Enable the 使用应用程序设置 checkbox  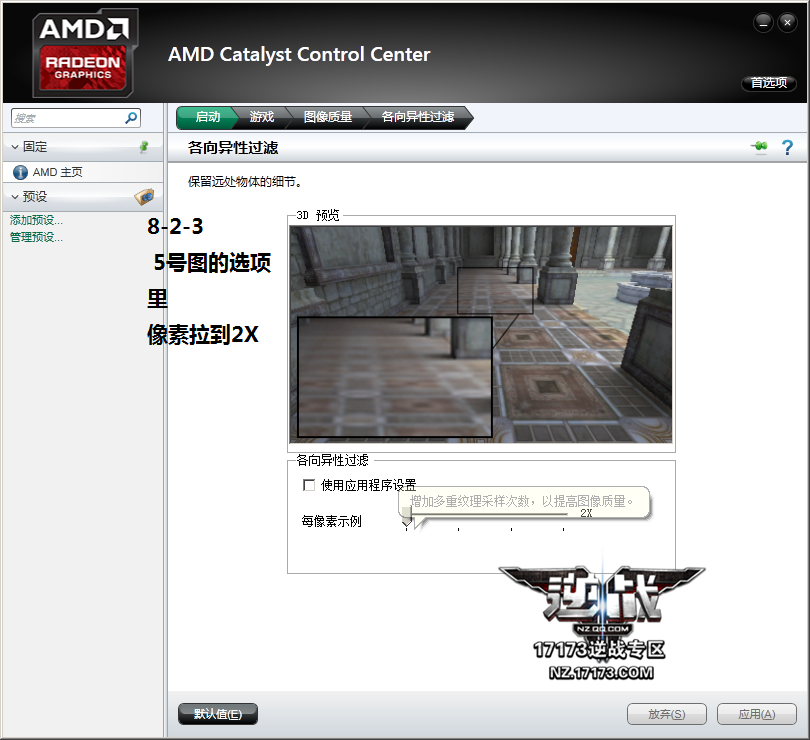point(309,485)
